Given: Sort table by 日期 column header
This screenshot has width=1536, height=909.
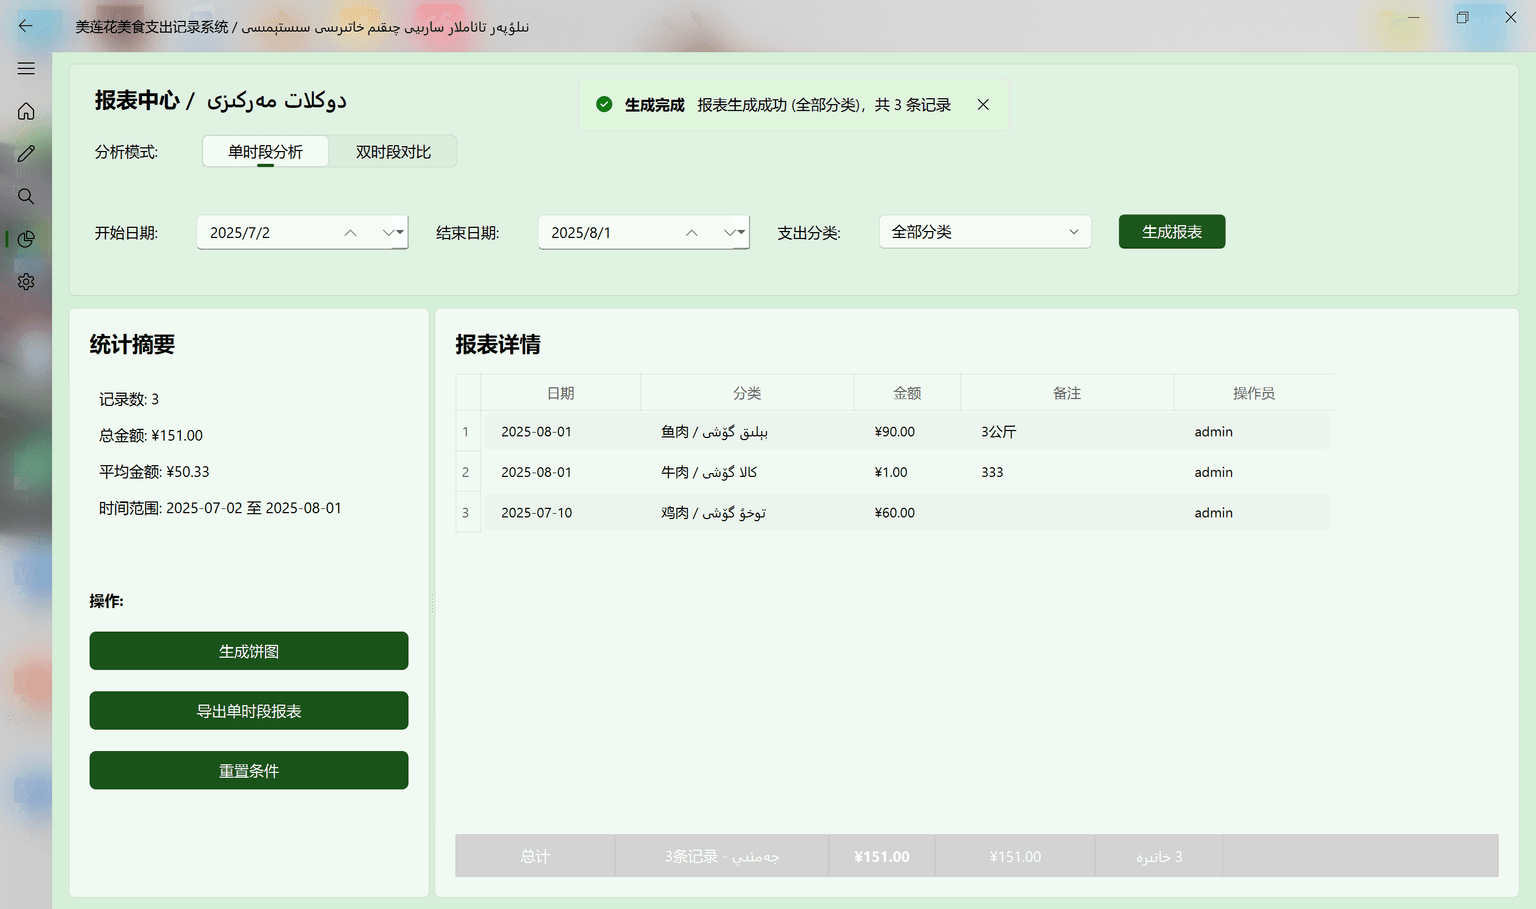Looking at the screenshot, I should 561,393.
